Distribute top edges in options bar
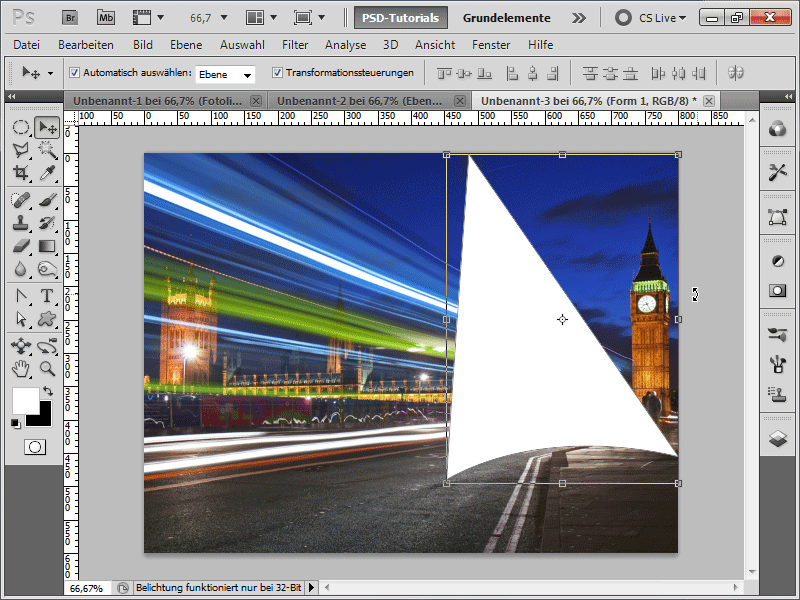800x600 pixels. (590, 73)
